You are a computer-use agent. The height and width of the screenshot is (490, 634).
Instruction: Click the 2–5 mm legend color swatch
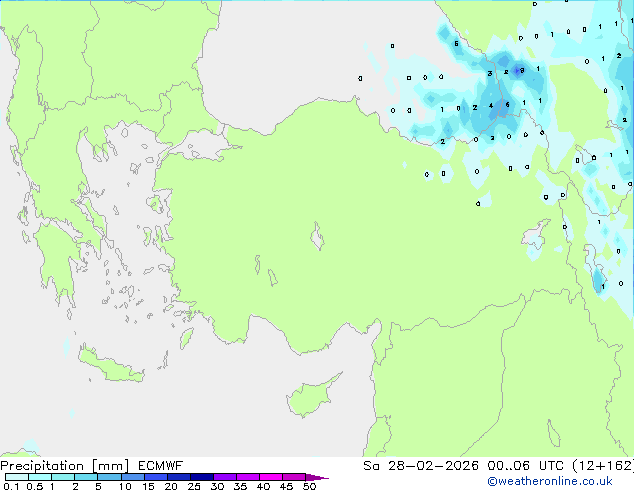pos(86,477)
